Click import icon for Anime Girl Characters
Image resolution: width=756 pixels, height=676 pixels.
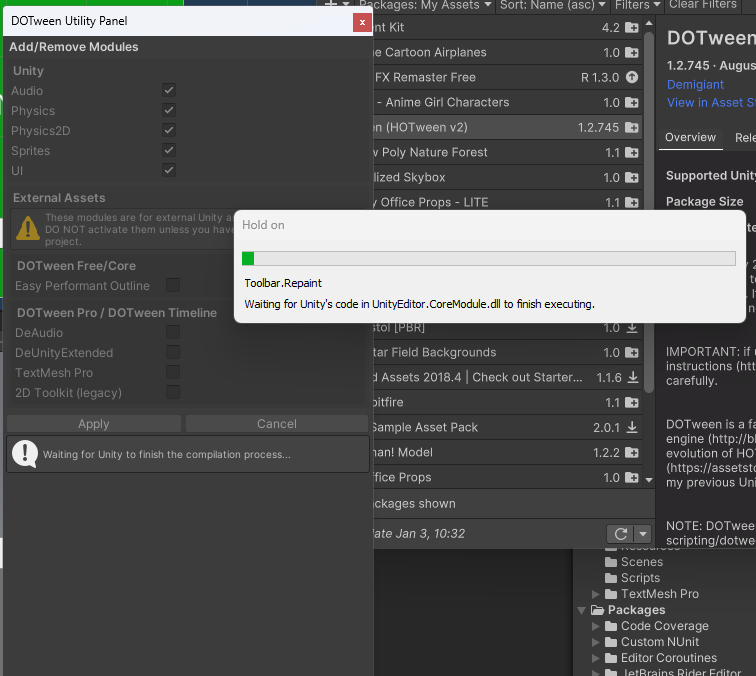(x=632, y=102)
